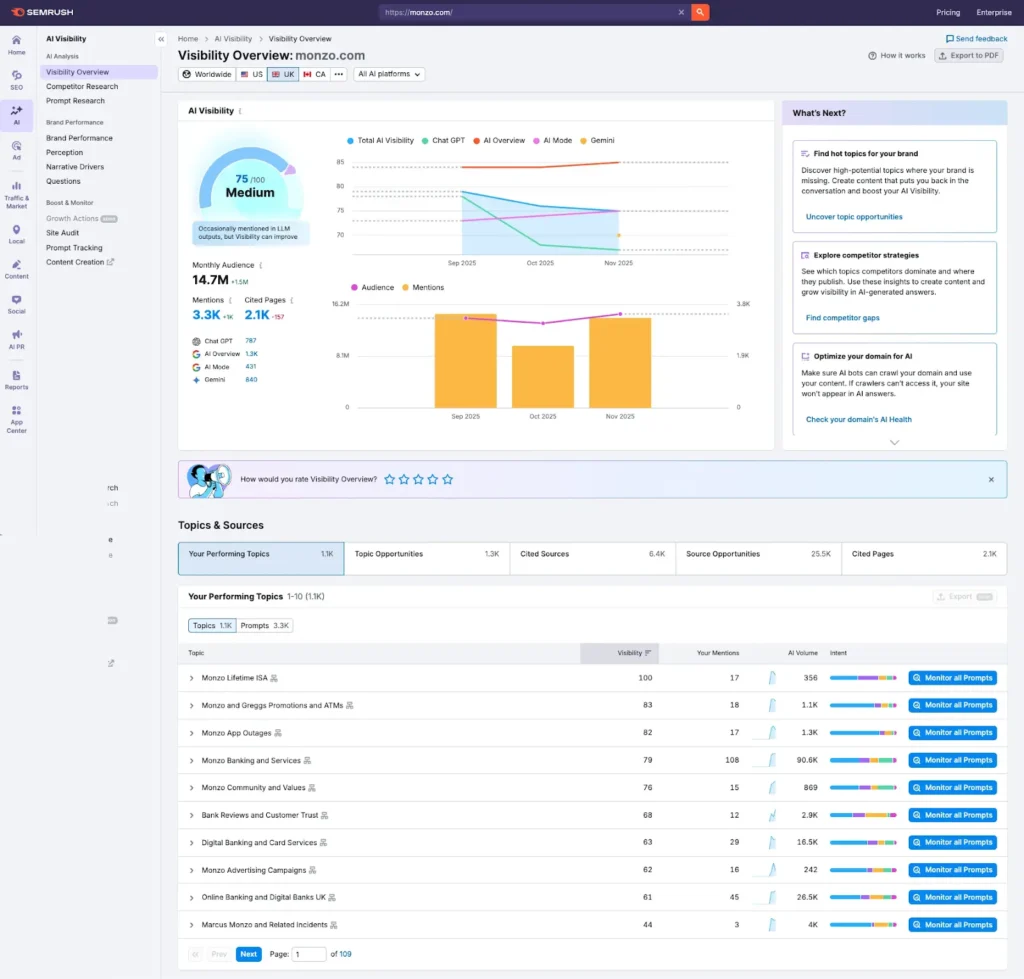The height and width of the screenshot is (979, 1024).
Task: Select the UK country filter
Action: pos(283,74)
